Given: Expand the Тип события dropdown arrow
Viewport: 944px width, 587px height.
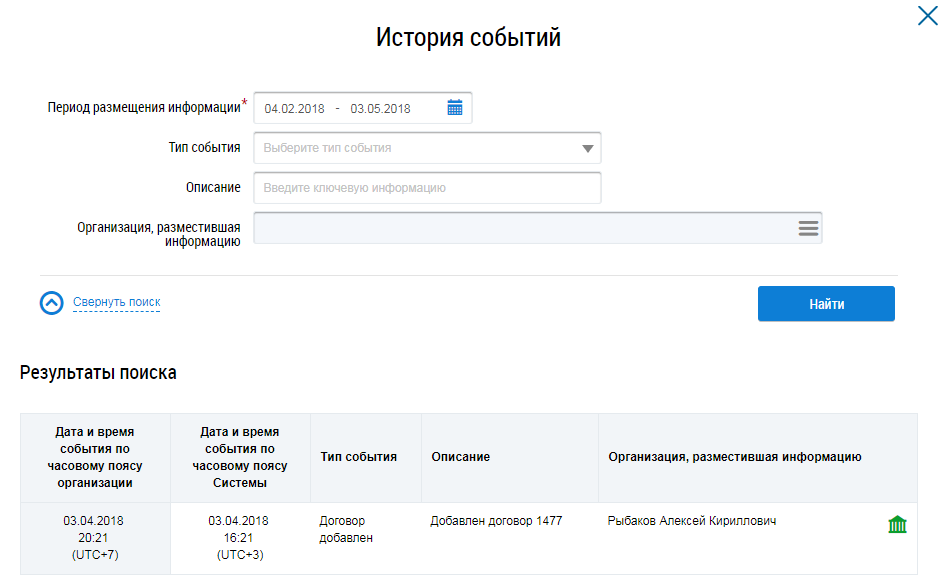Looking at the screenshot, I should click(x=587, y=149).
